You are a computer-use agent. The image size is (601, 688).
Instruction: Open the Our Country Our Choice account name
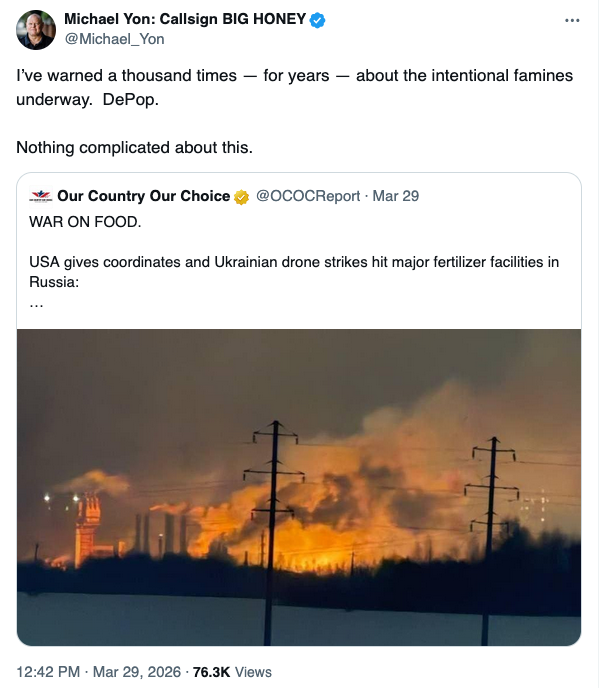click(x=144, y=196)
